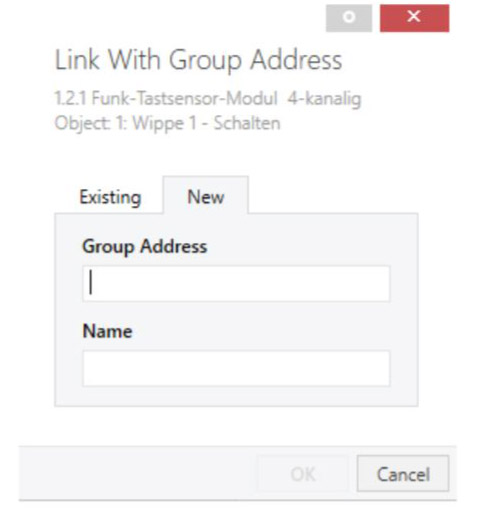
Task: Confirm with the OK button
Action: coord(302,474)
